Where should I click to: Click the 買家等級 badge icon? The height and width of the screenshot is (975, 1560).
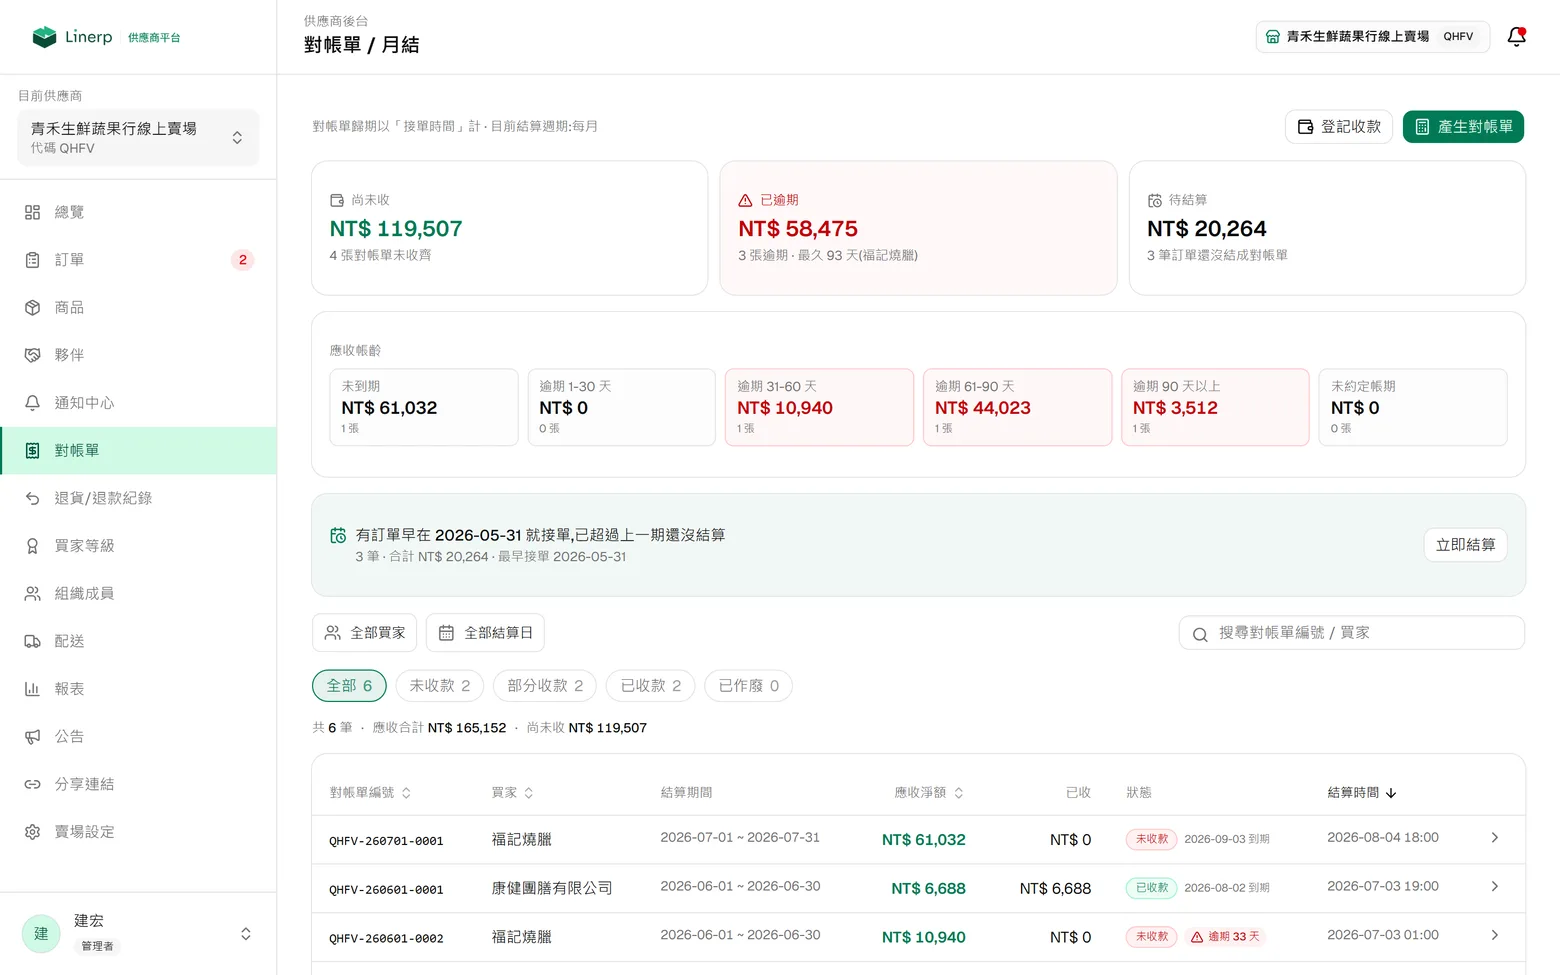32,546
